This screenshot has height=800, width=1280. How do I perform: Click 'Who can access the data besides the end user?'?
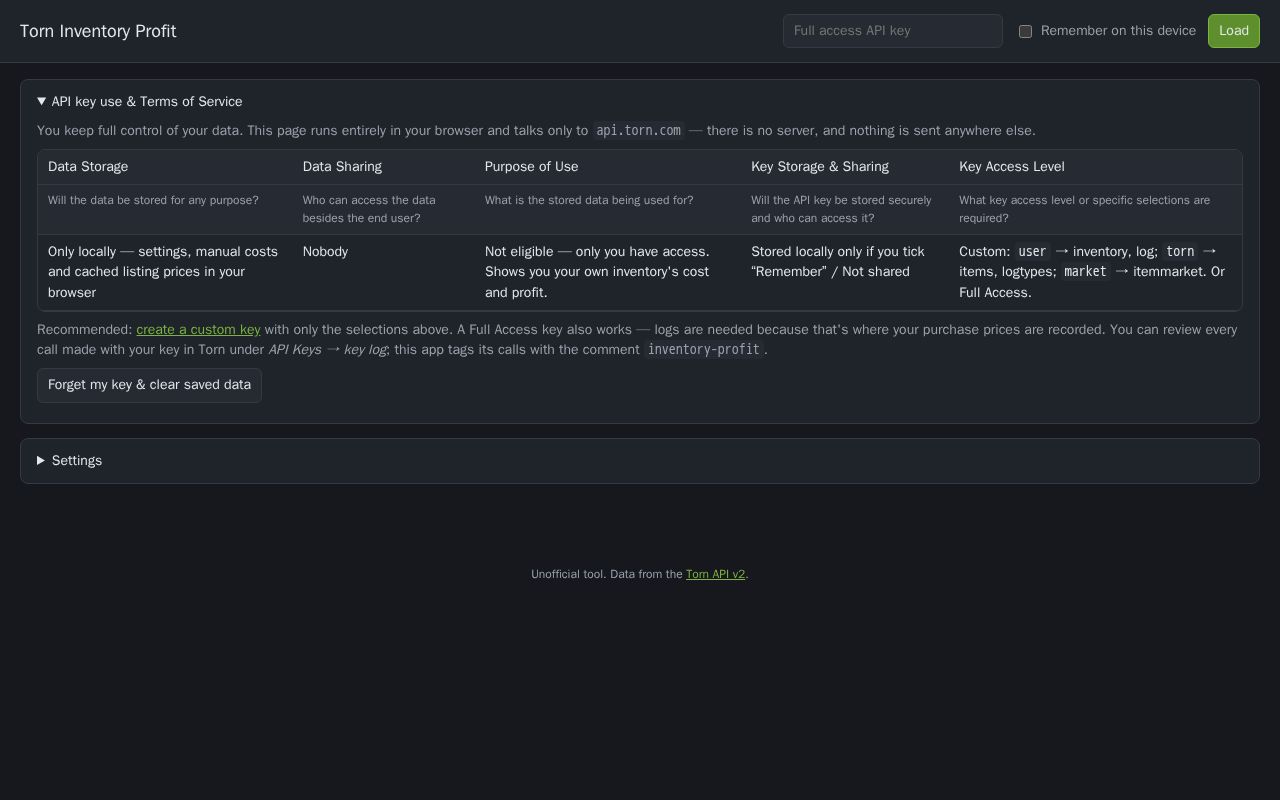point(369,209)
